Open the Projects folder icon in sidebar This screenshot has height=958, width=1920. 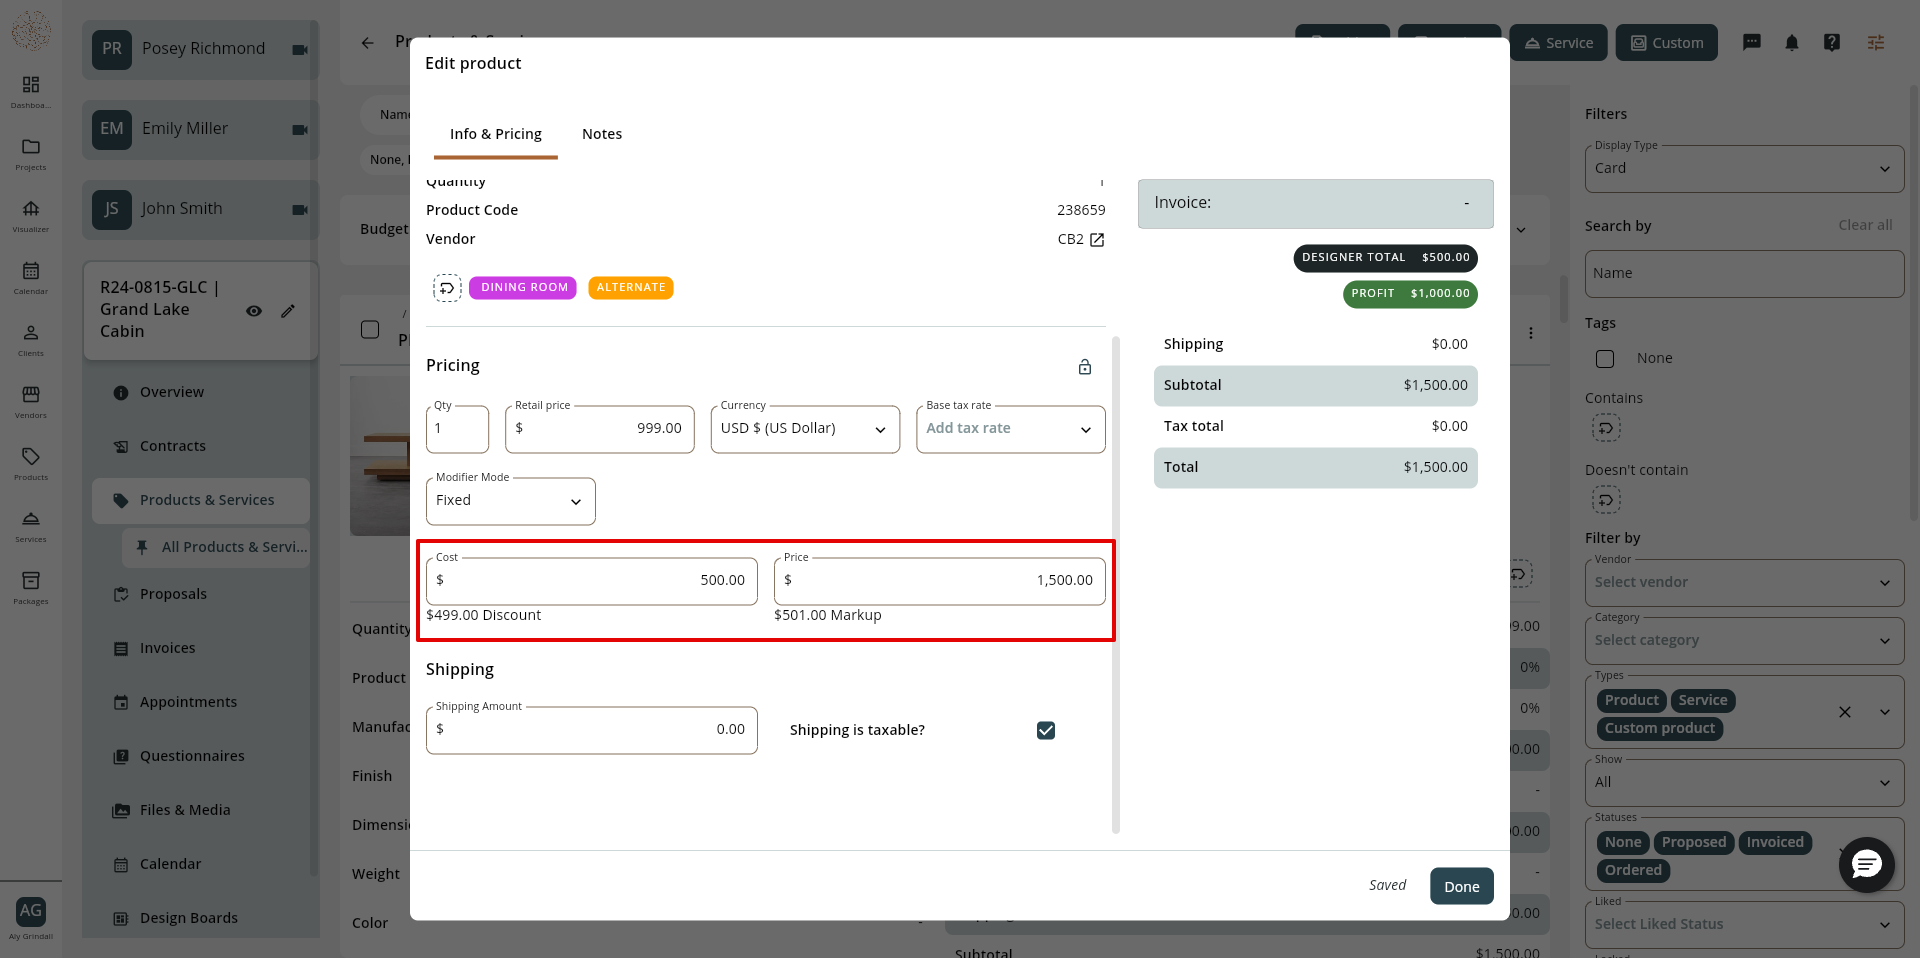pyautogui.click(x=31, y=147)
